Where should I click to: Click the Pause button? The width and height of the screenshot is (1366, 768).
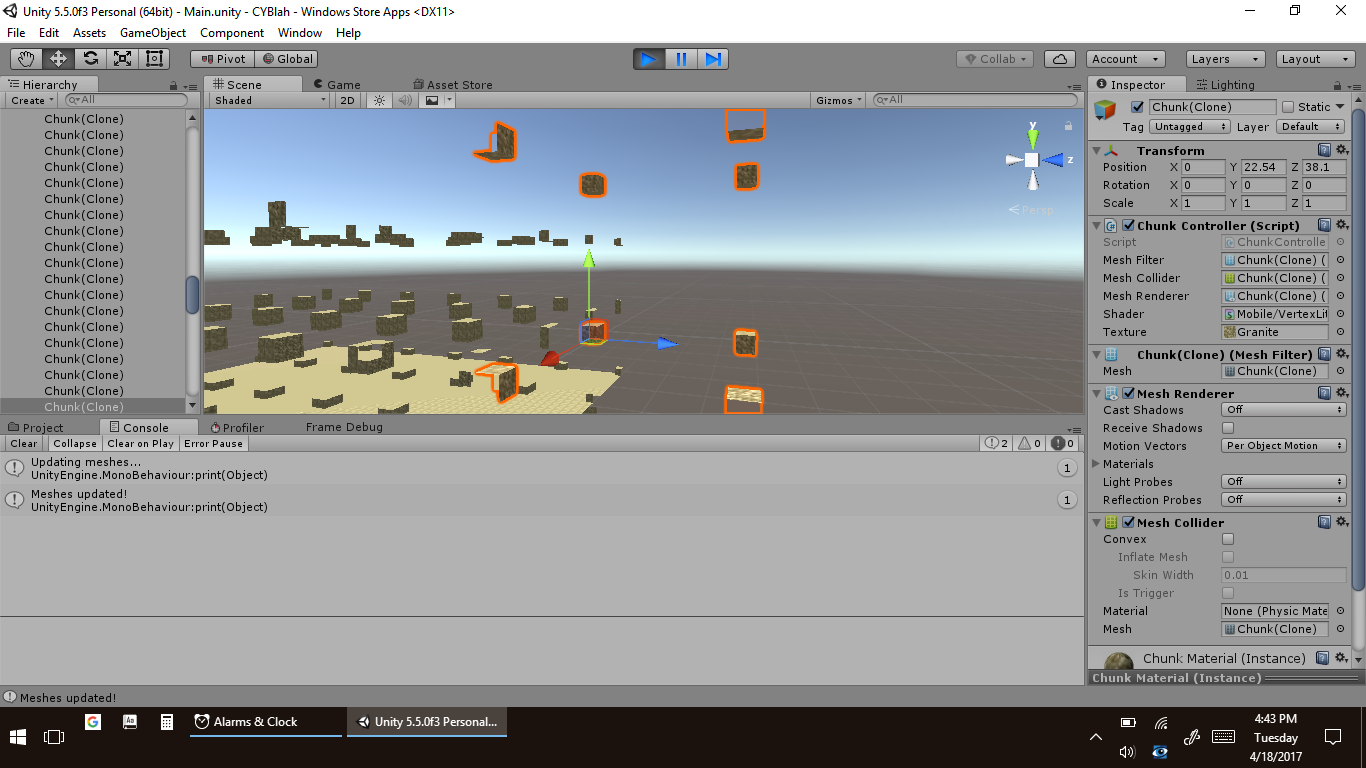681,59
